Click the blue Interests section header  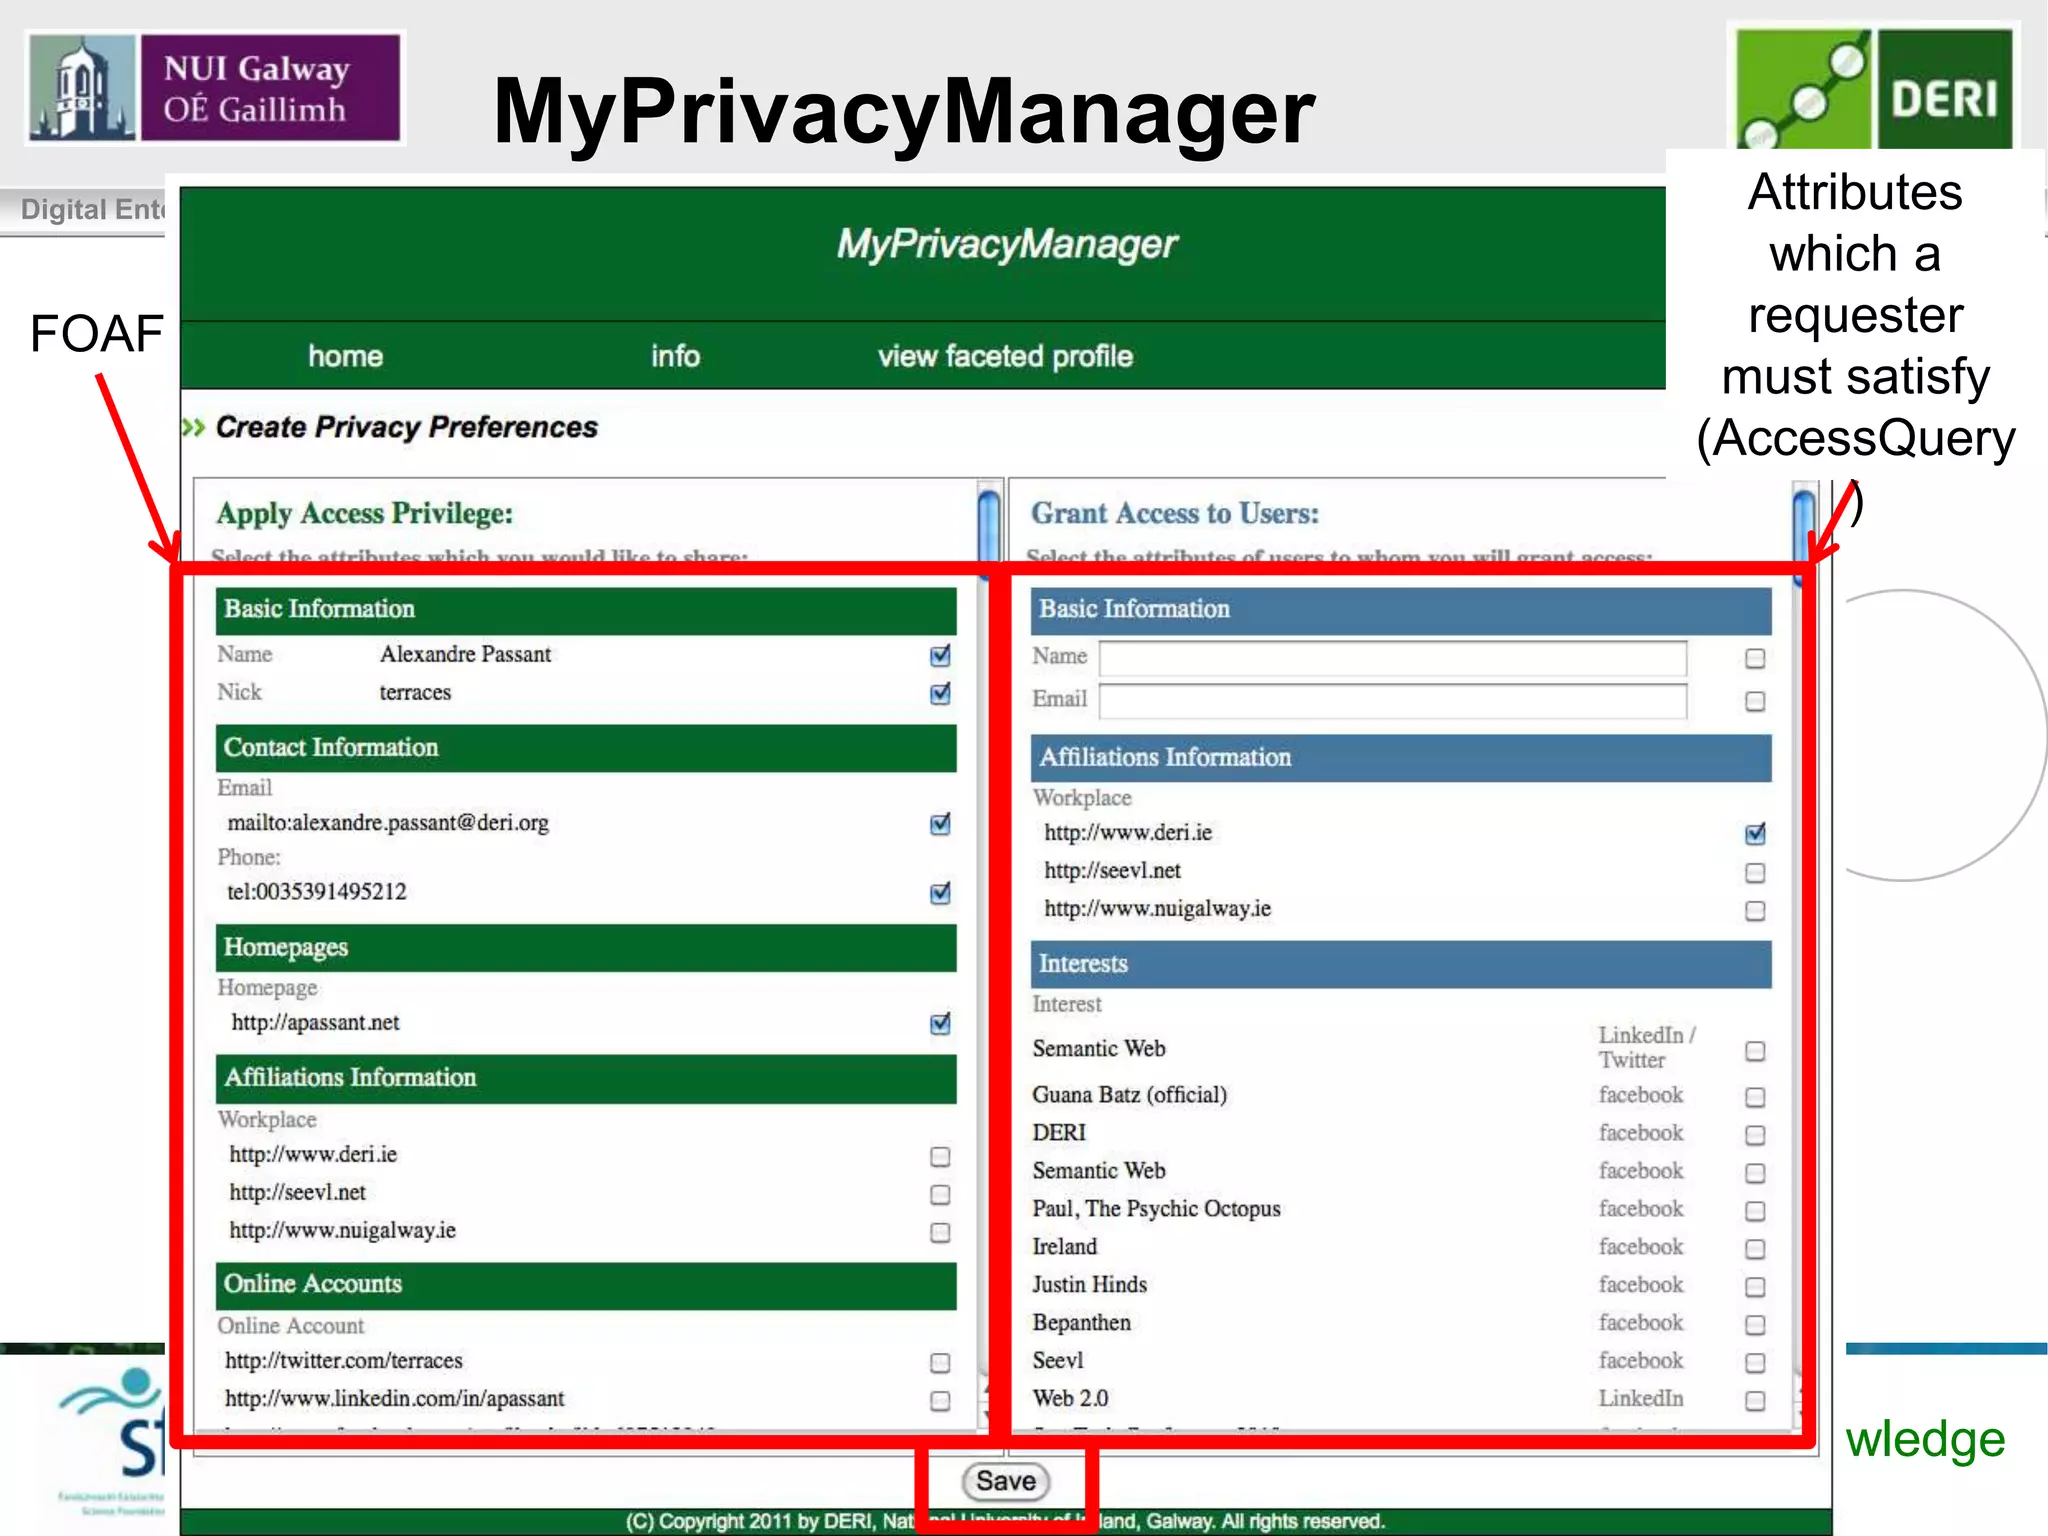click(x=1401, y=964)
